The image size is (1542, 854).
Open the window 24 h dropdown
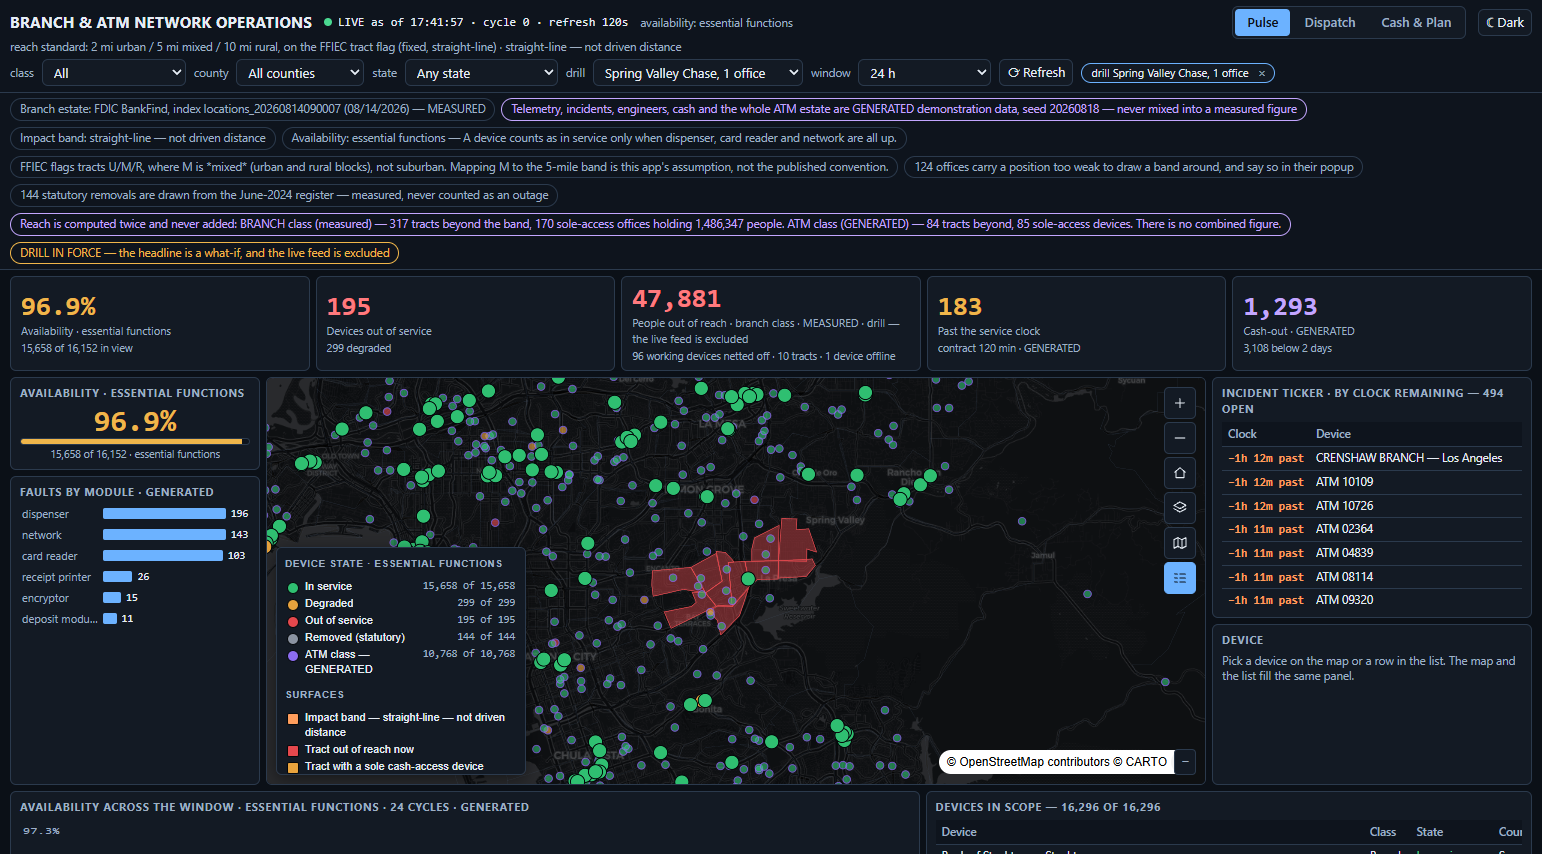tap(924, 73)
